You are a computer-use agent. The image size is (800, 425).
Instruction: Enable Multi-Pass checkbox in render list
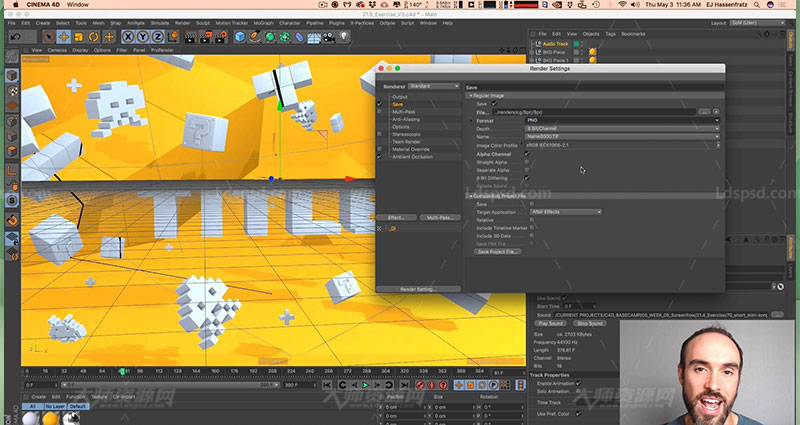tap(379, 112)
